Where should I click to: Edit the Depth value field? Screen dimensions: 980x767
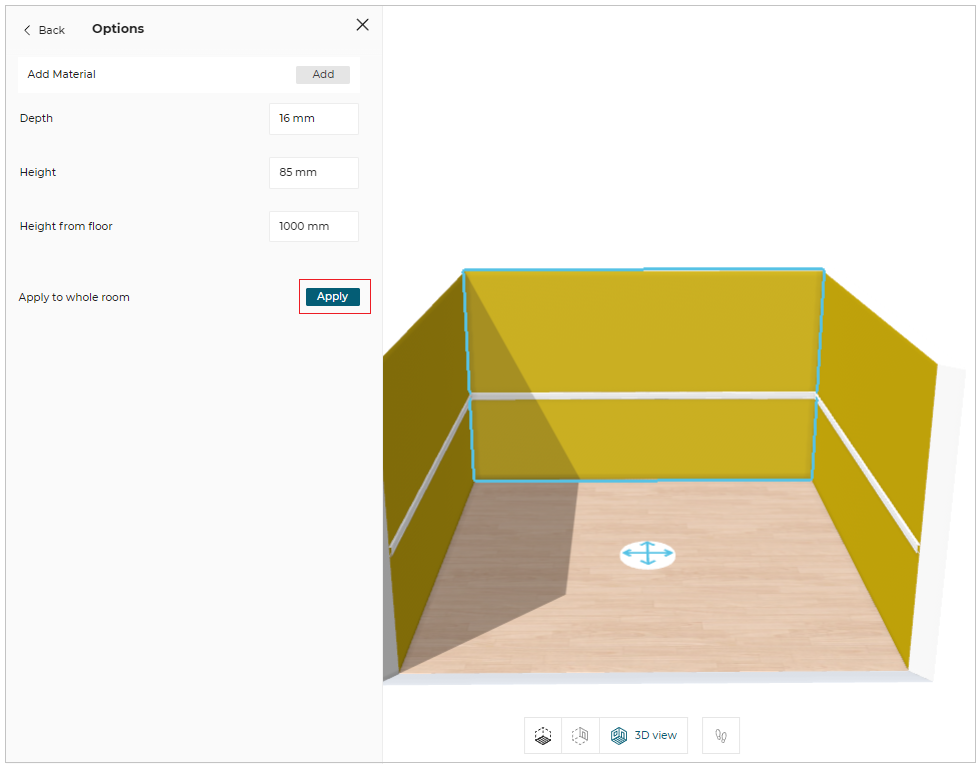point(313,118)
